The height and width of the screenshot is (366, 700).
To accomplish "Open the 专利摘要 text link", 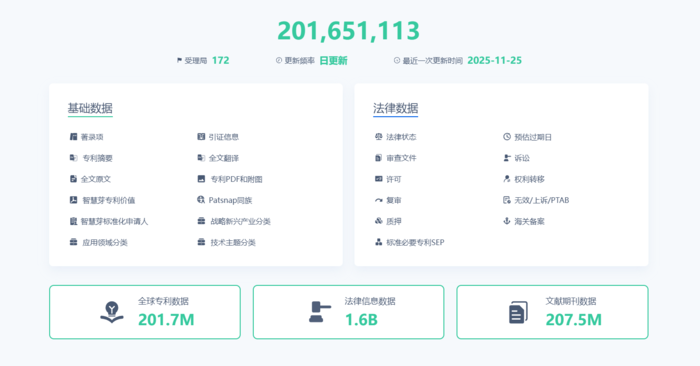I will click(x=97, y=158).
